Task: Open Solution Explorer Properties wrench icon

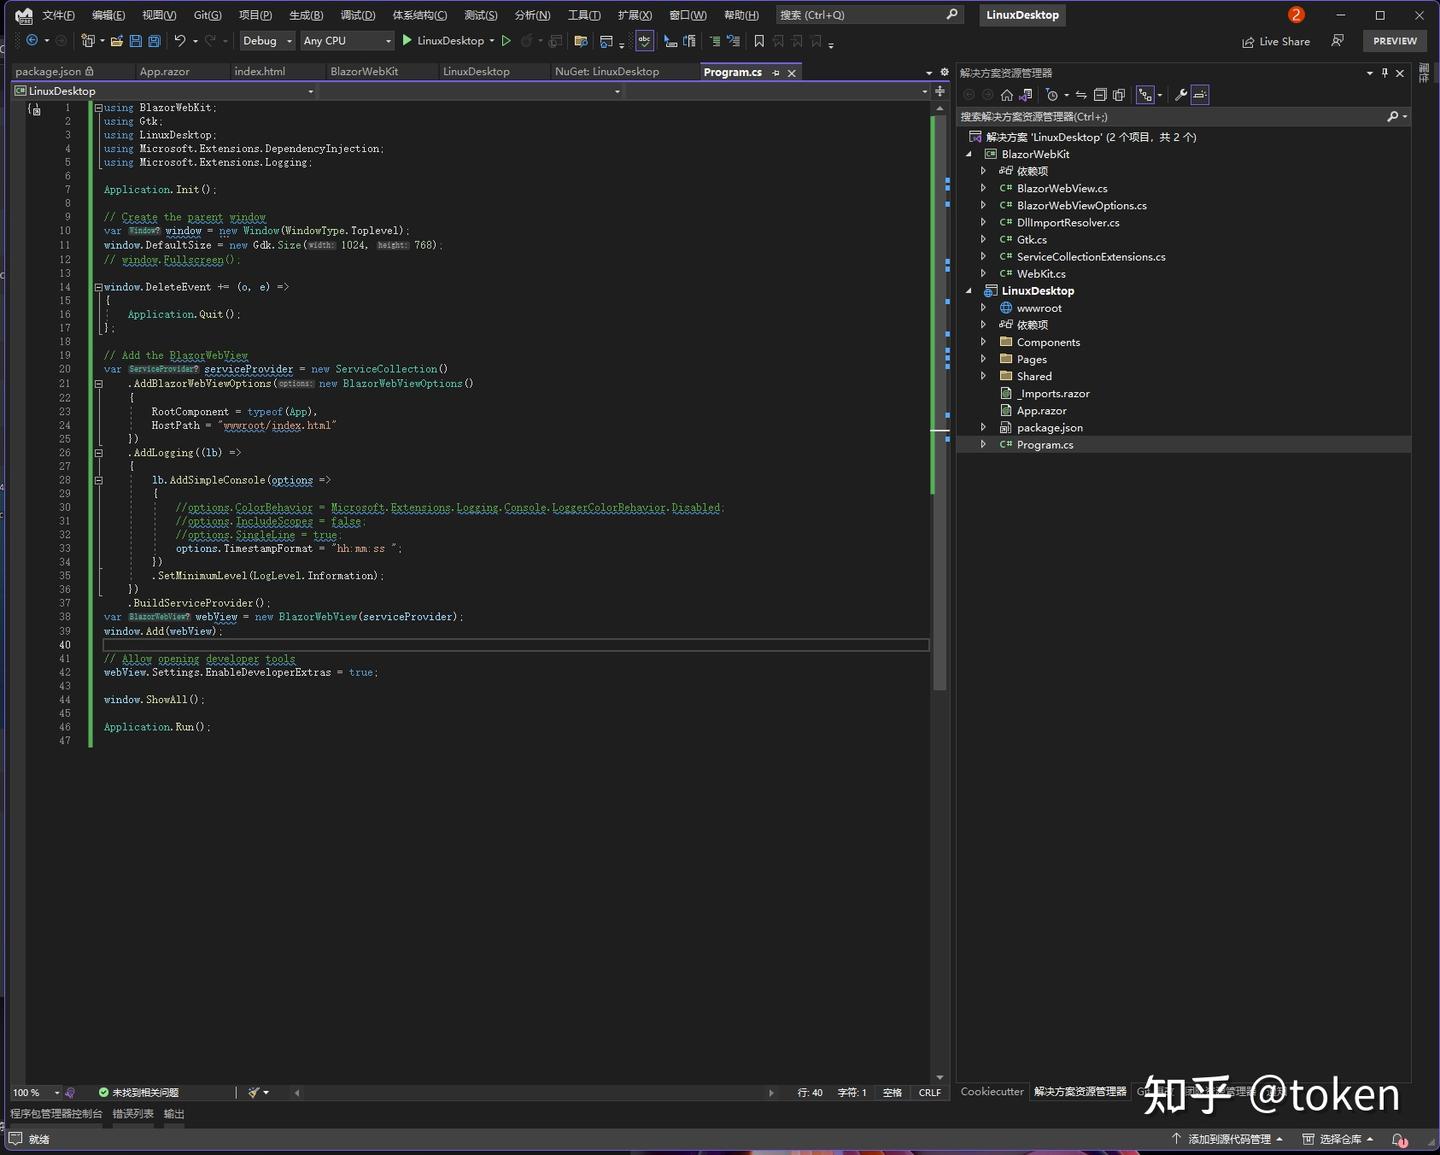Action: [x=1180, y=94]
